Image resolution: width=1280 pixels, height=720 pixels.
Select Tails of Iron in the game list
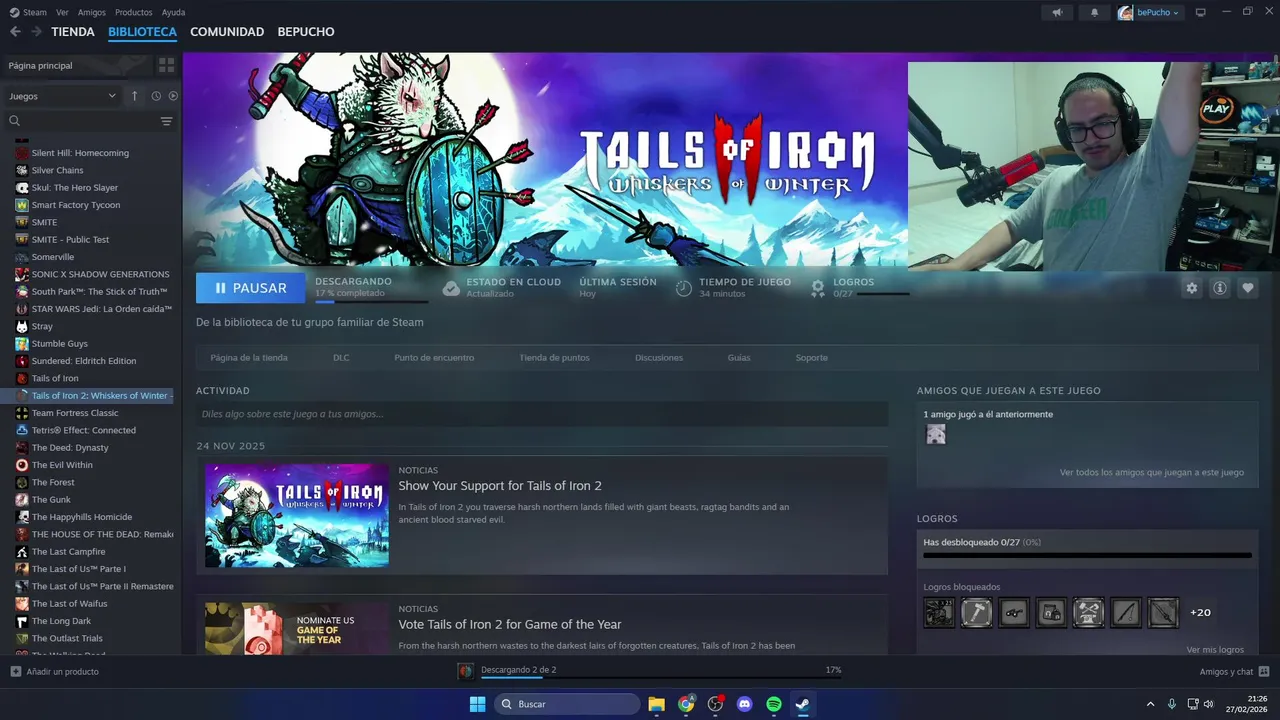tap(55, 378)
